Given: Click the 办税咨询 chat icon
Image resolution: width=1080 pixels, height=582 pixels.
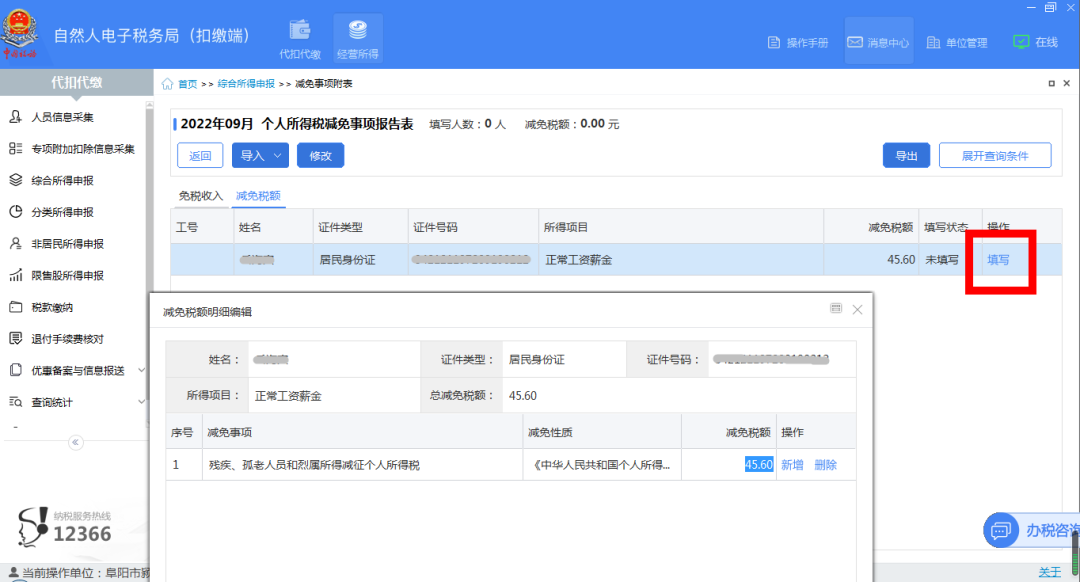Looking at the screenshot, I should point(1001,530).
